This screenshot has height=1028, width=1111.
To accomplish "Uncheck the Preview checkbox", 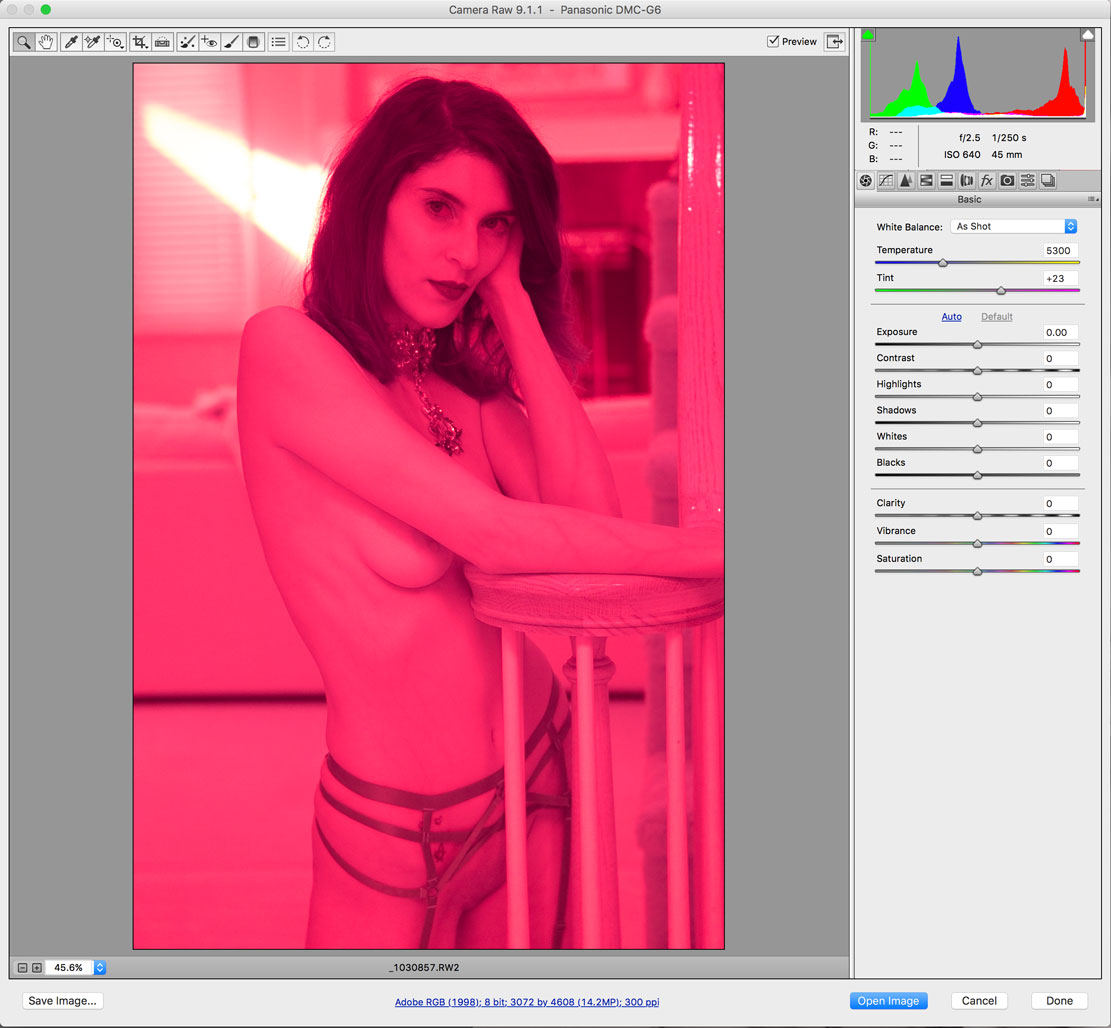I will tap(773, 41).
